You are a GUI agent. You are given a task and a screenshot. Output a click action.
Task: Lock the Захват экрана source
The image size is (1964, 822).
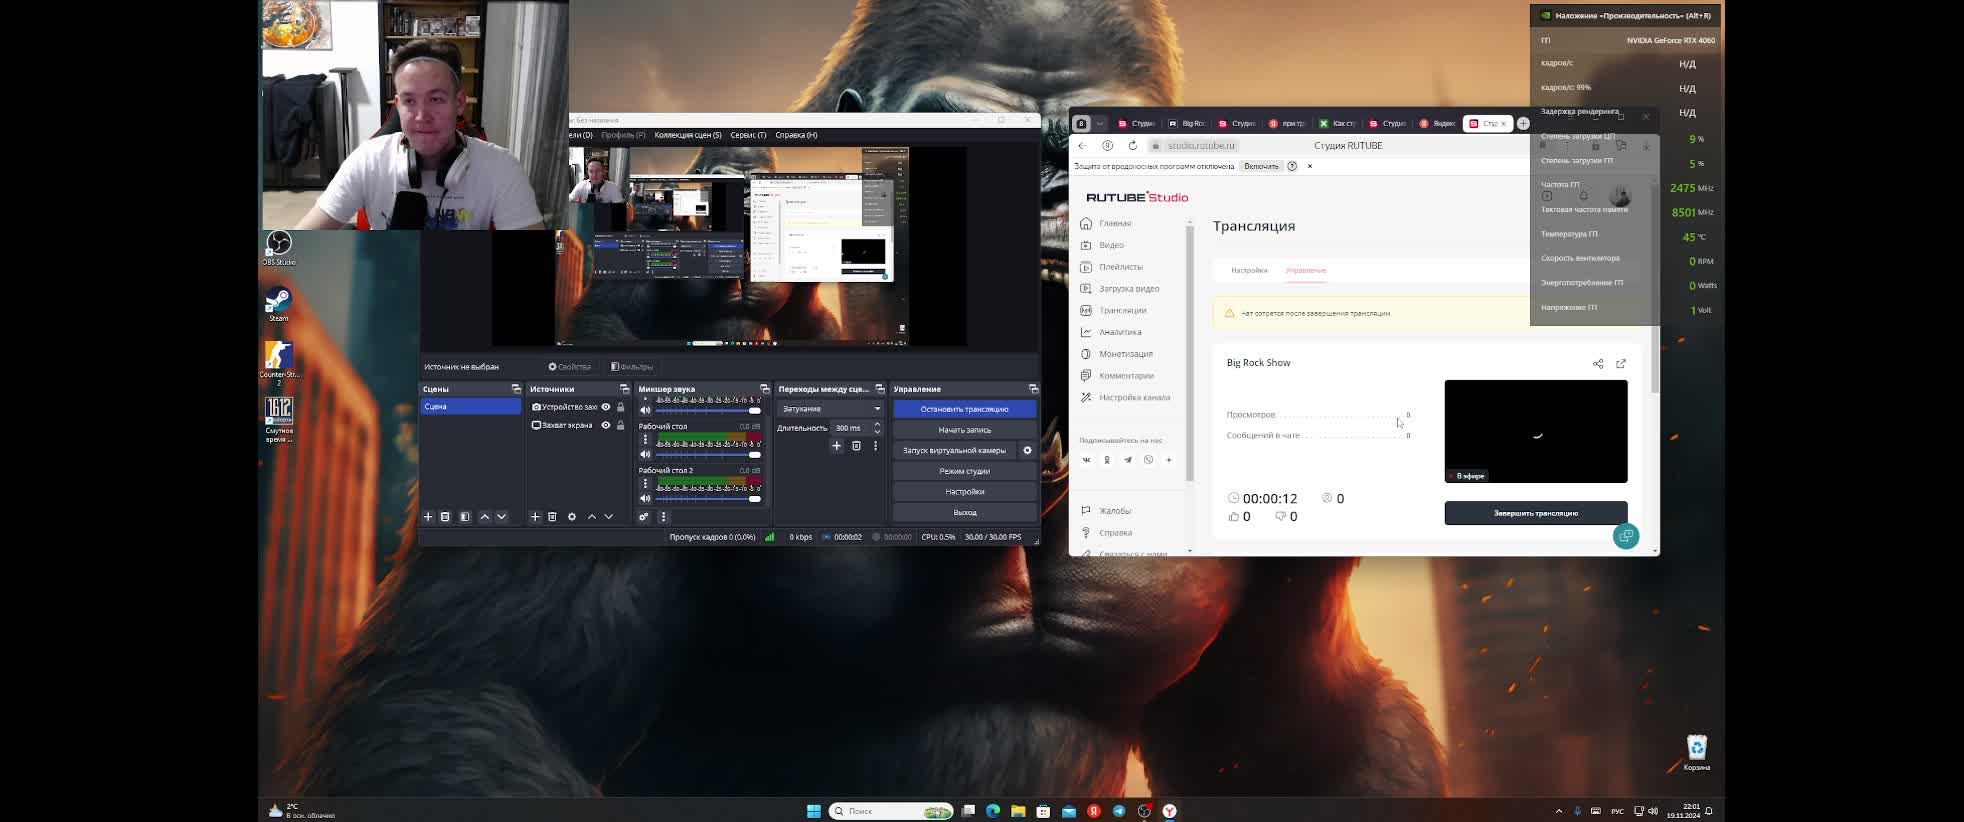pos(621,425)
